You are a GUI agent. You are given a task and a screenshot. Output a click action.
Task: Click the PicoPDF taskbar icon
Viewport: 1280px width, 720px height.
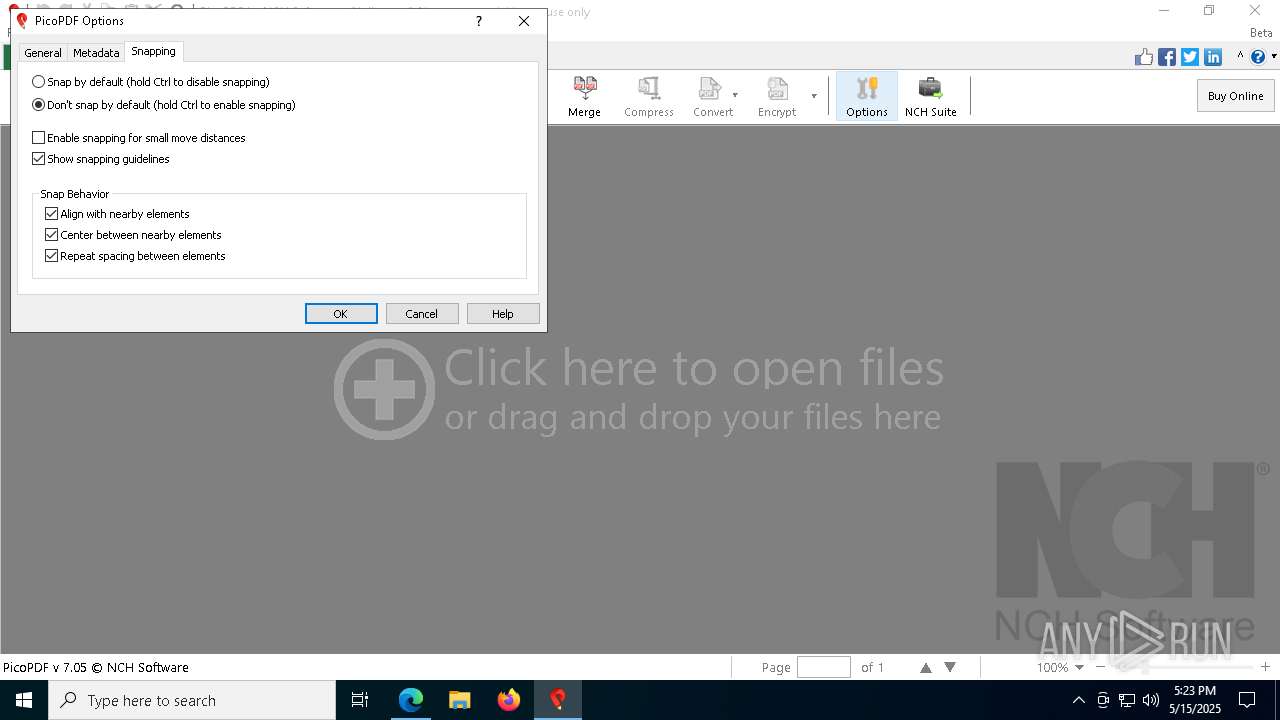point(558,700)
